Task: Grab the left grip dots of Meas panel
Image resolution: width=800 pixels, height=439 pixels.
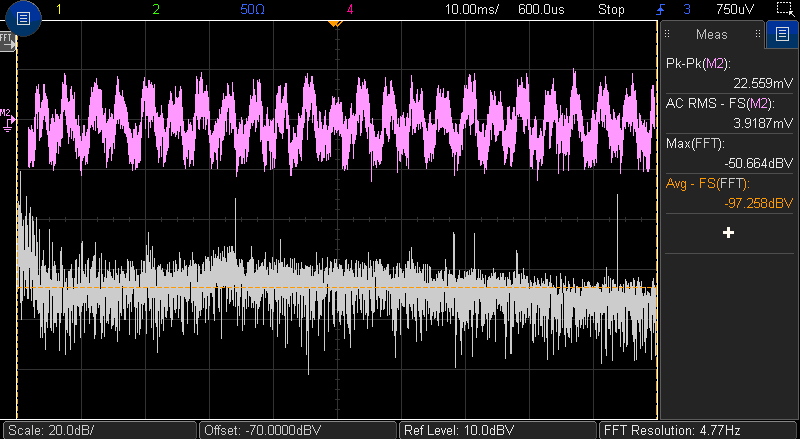Action: (x=667, y=34)
